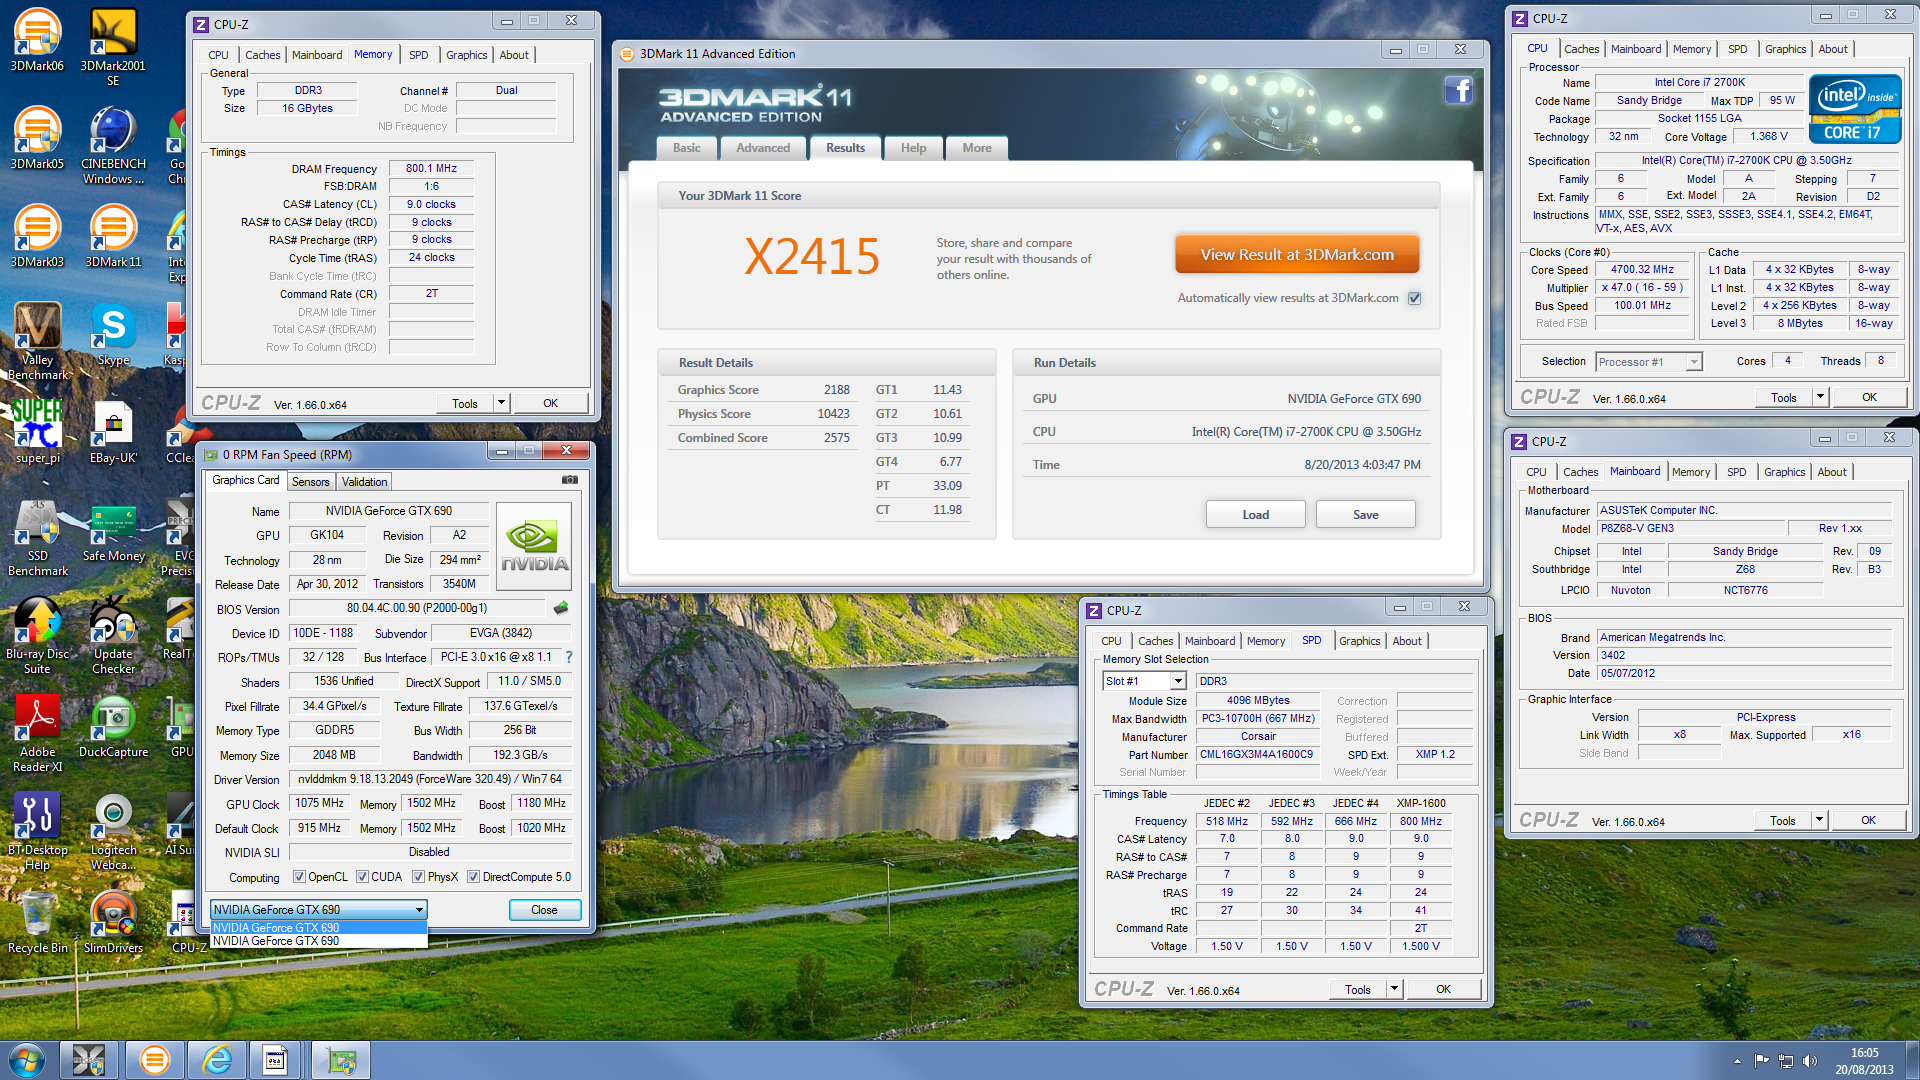Select the Recycle Bin icon
Screen dimensions: 1920x1080
tap(37, 922)
